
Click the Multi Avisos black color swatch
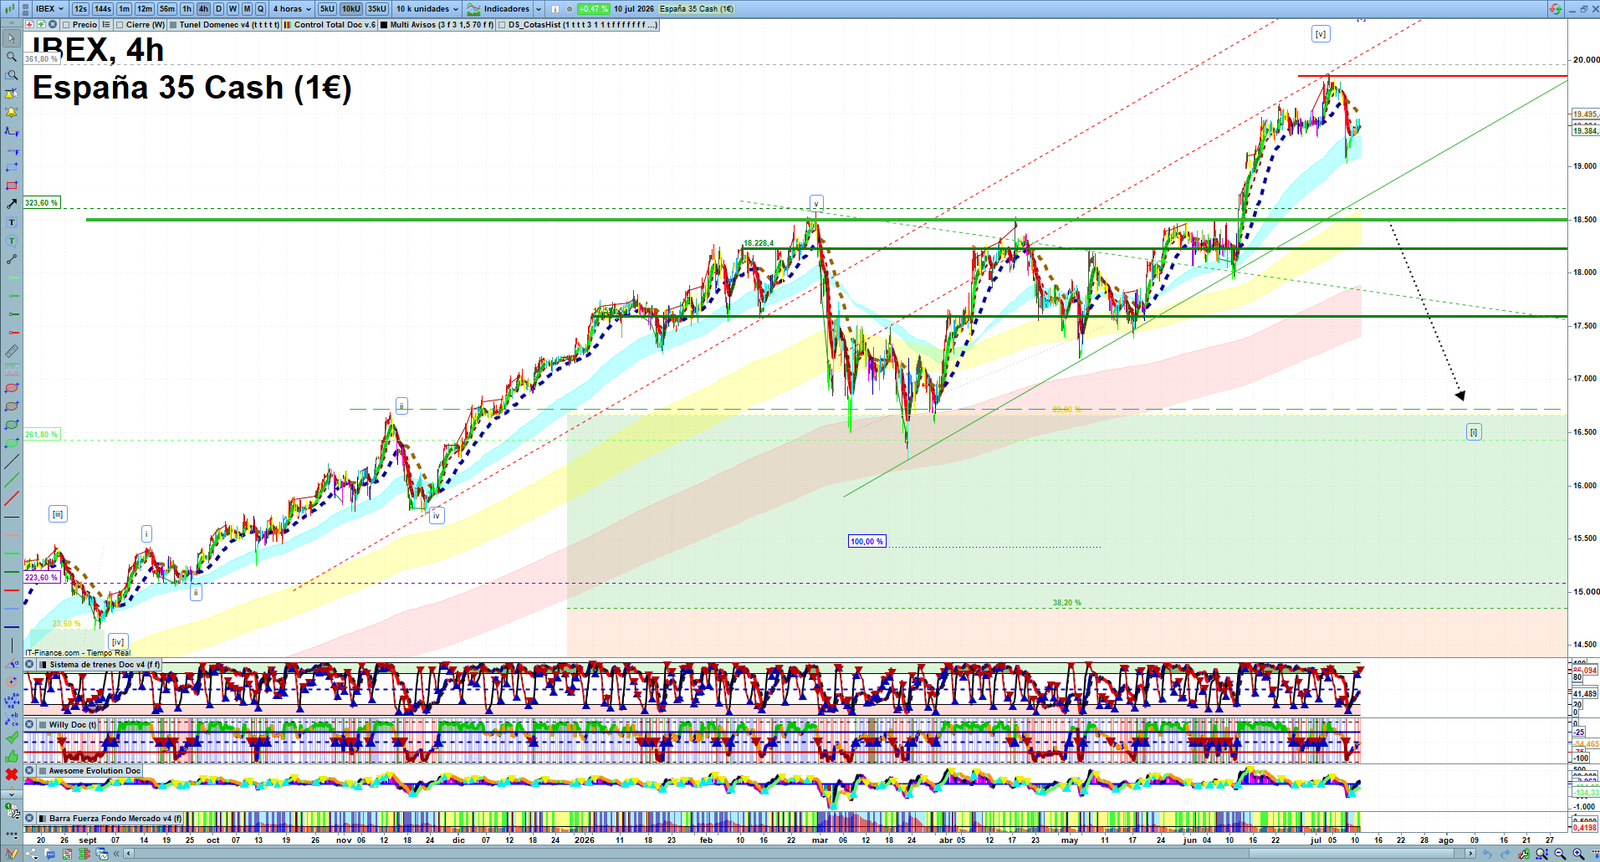pyautogui.click(x=384, y=24)
